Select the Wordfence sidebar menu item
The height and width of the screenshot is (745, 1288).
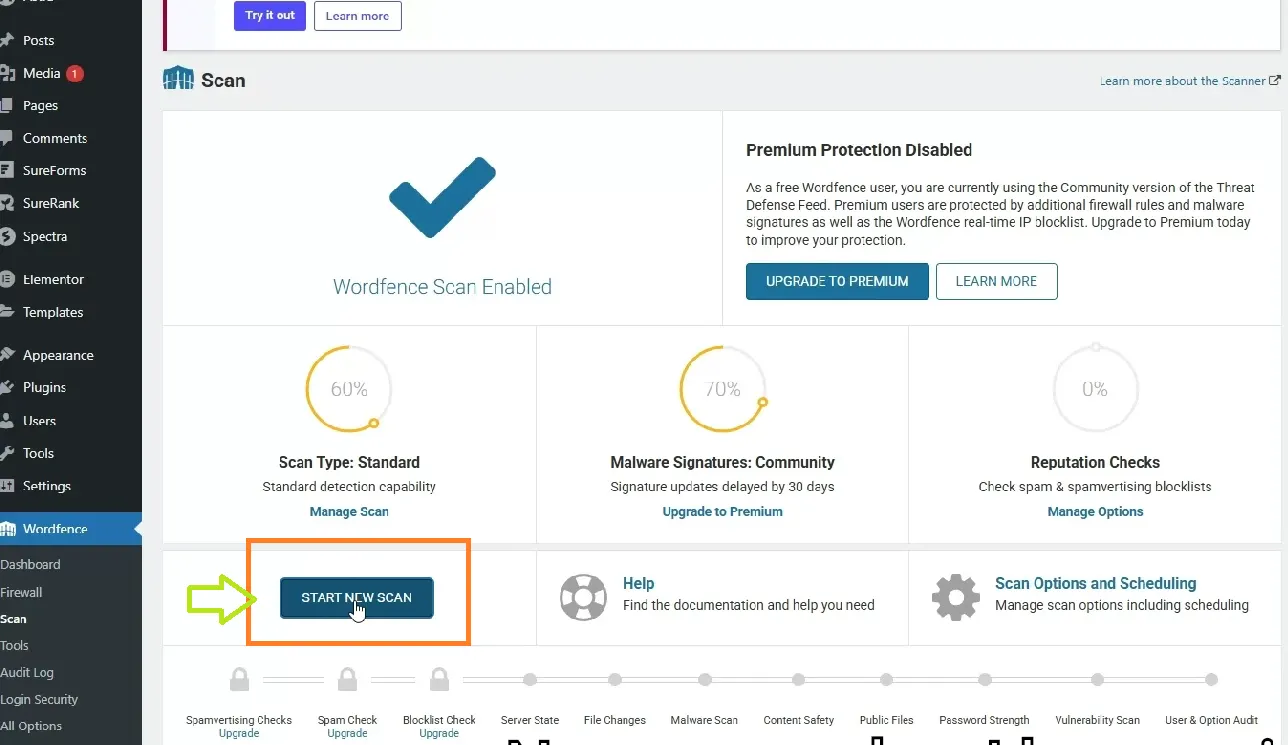pos(71,529)
